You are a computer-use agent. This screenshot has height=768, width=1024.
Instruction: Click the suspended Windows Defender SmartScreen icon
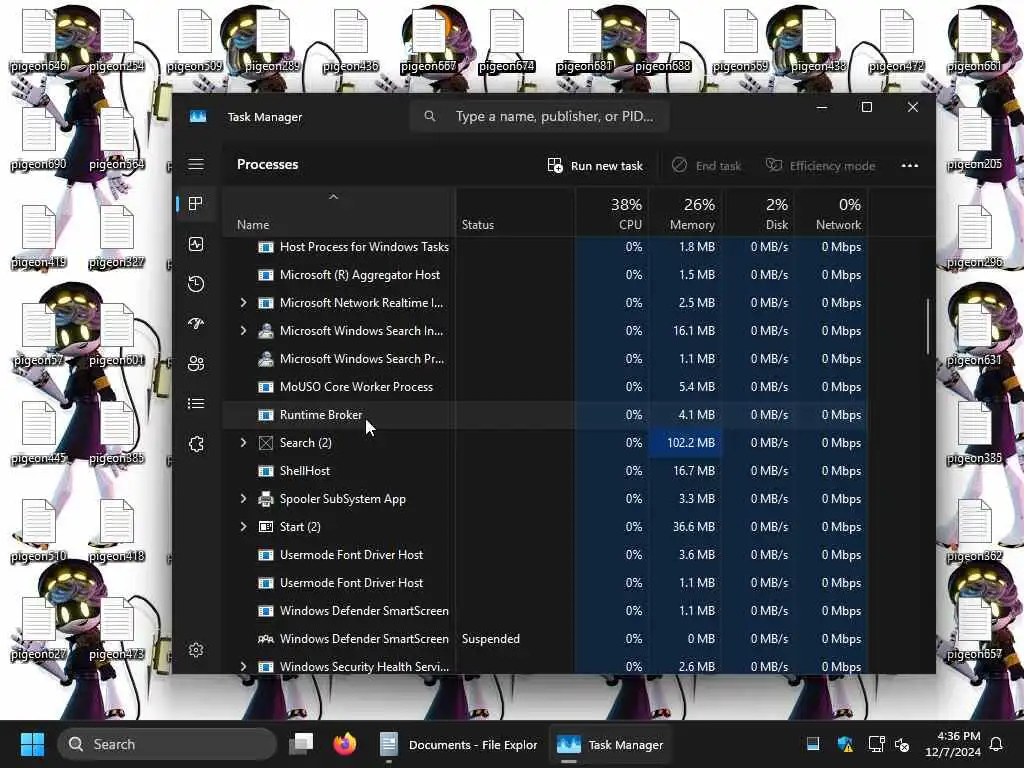265,639
